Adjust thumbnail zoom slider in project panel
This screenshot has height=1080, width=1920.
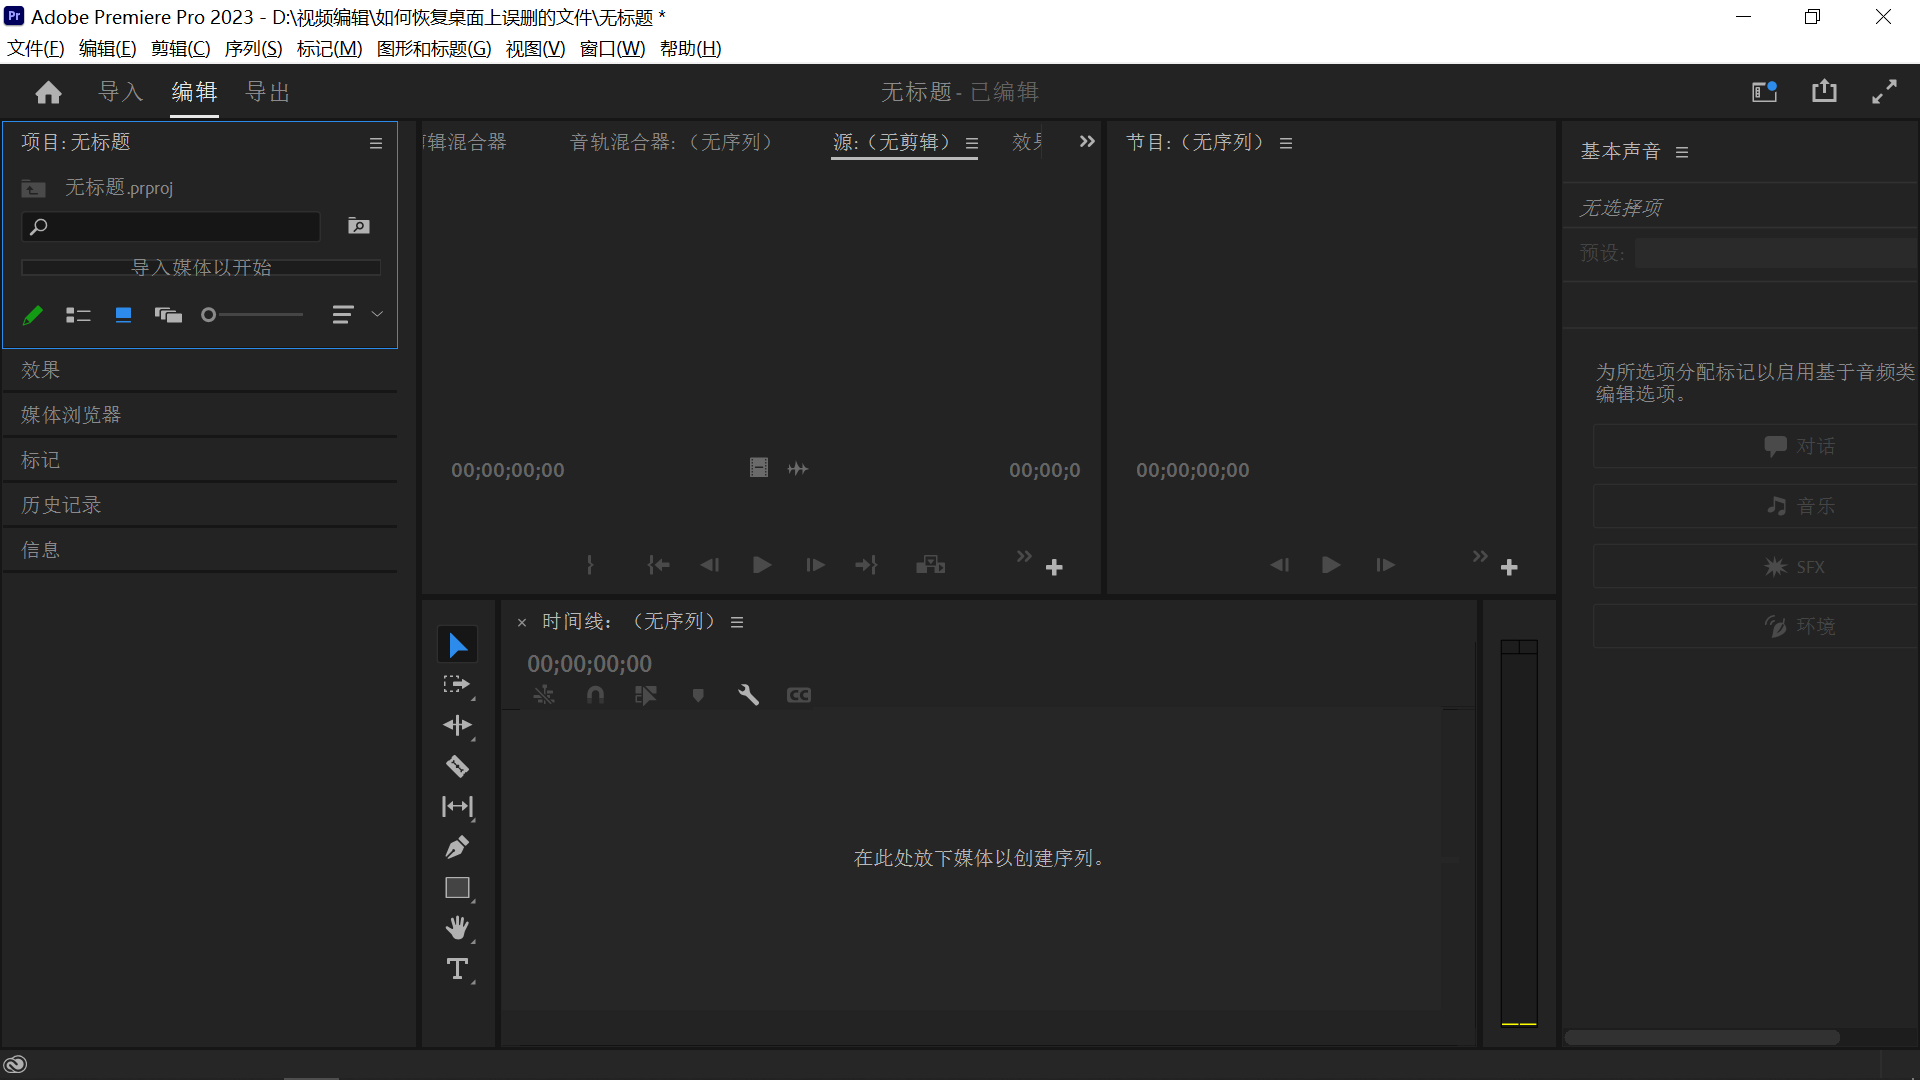[252, 315]
